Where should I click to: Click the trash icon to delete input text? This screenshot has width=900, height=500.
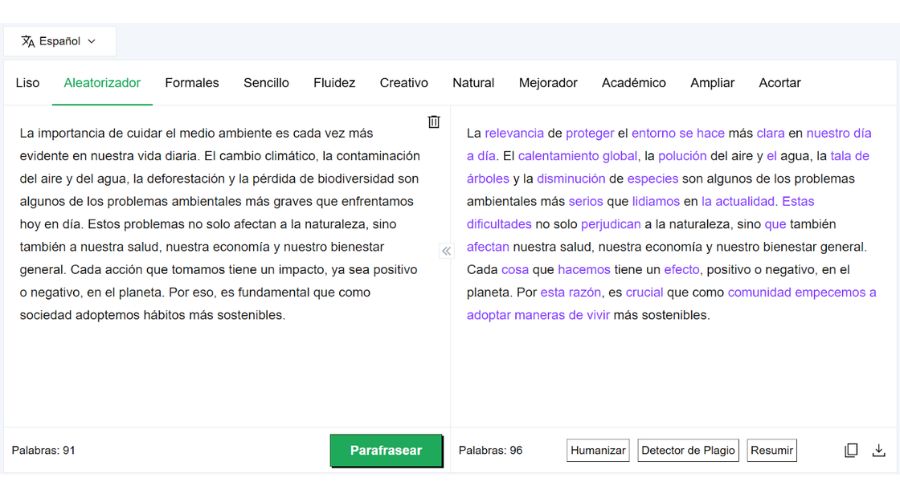(x=434, y=122)
